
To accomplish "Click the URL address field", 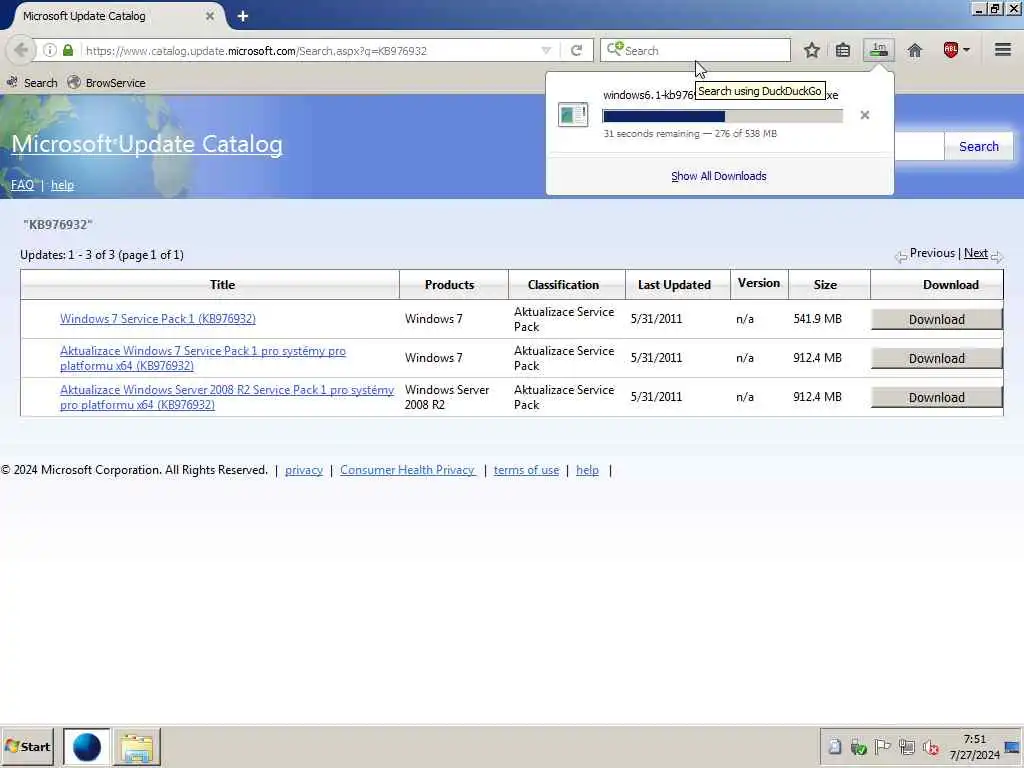I will coord(310,50).
